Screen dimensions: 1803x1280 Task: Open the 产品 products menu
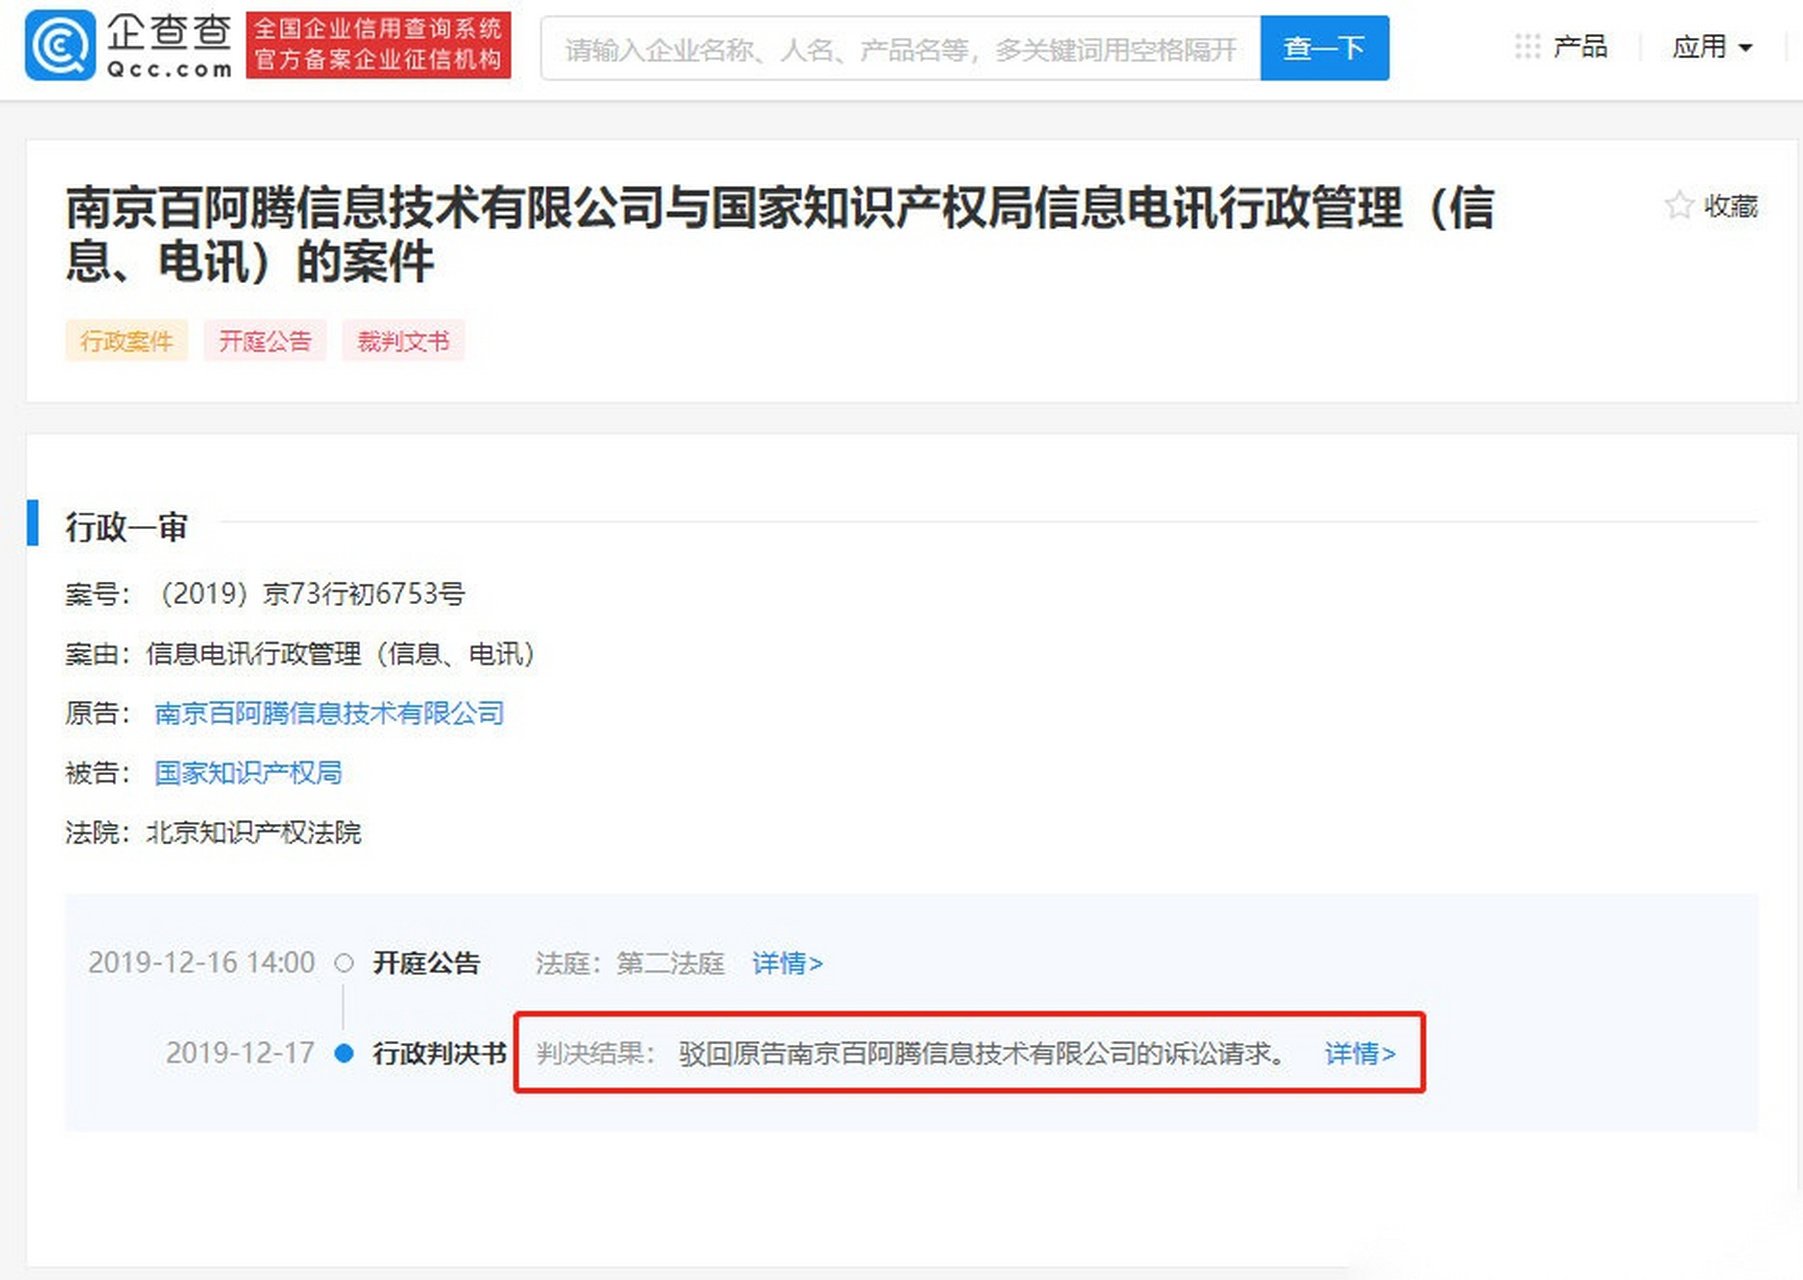[x=1580, y=47]
